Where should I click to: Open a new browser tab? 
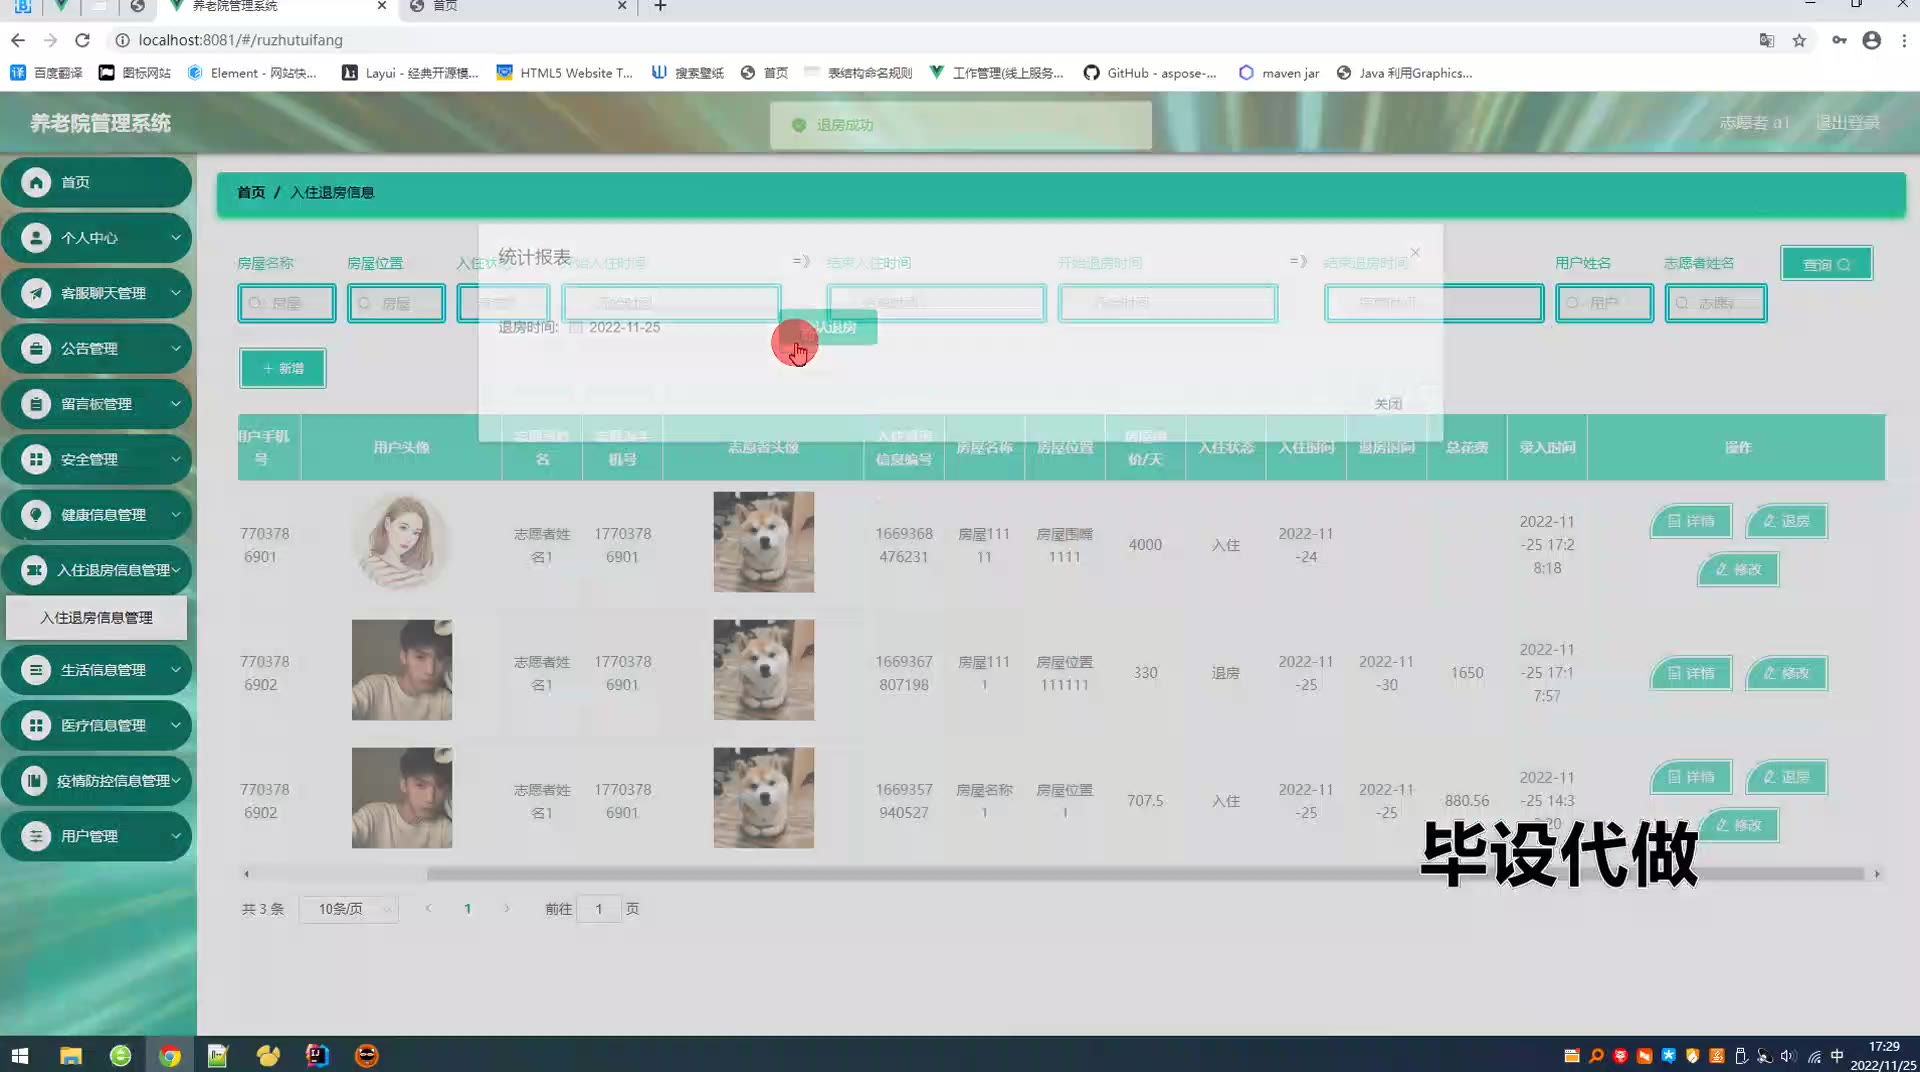660,6
